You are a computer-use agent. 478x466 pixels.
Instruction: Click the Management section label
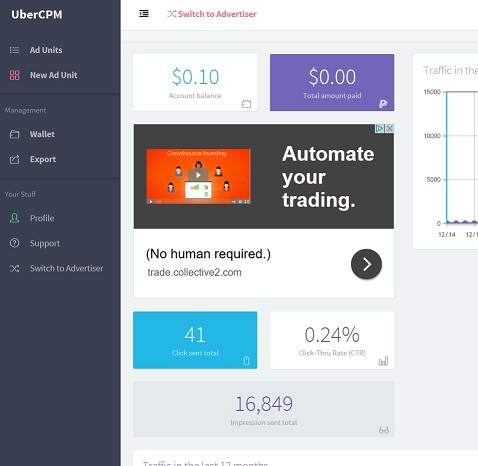click(x=26, y=110)
